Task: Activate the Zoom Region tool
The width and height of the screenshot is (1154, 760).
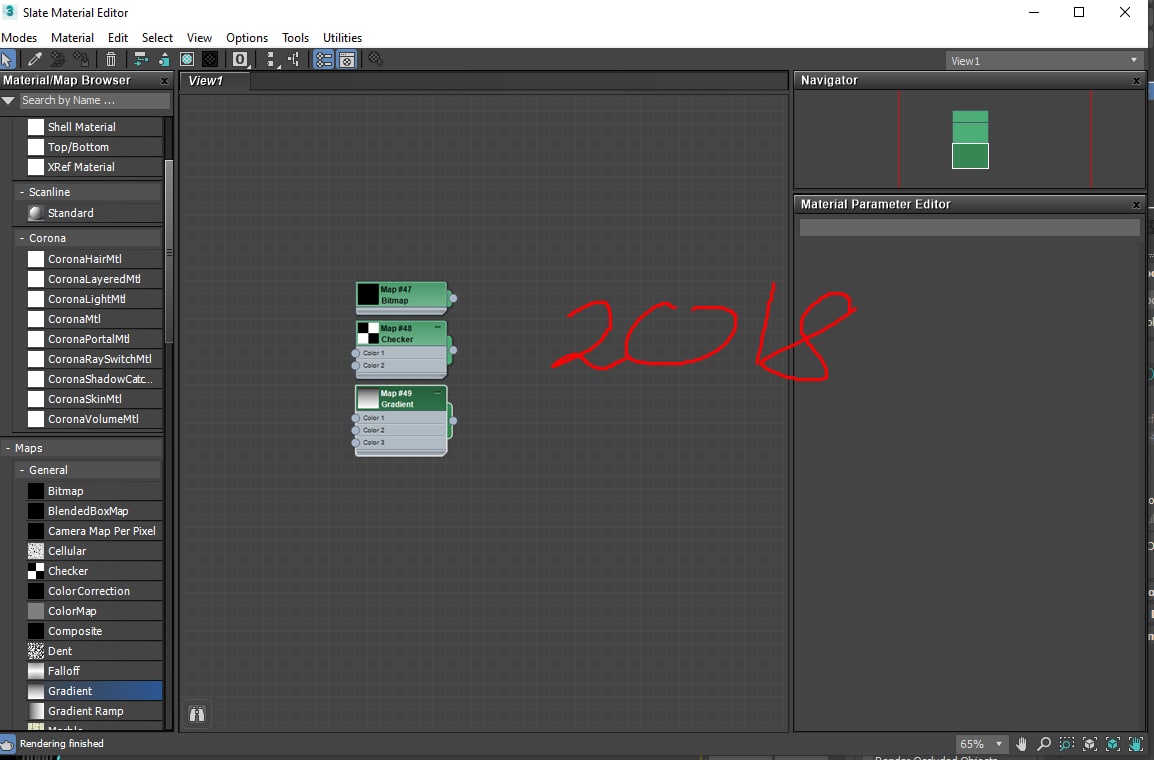Action: [1066, 744]
